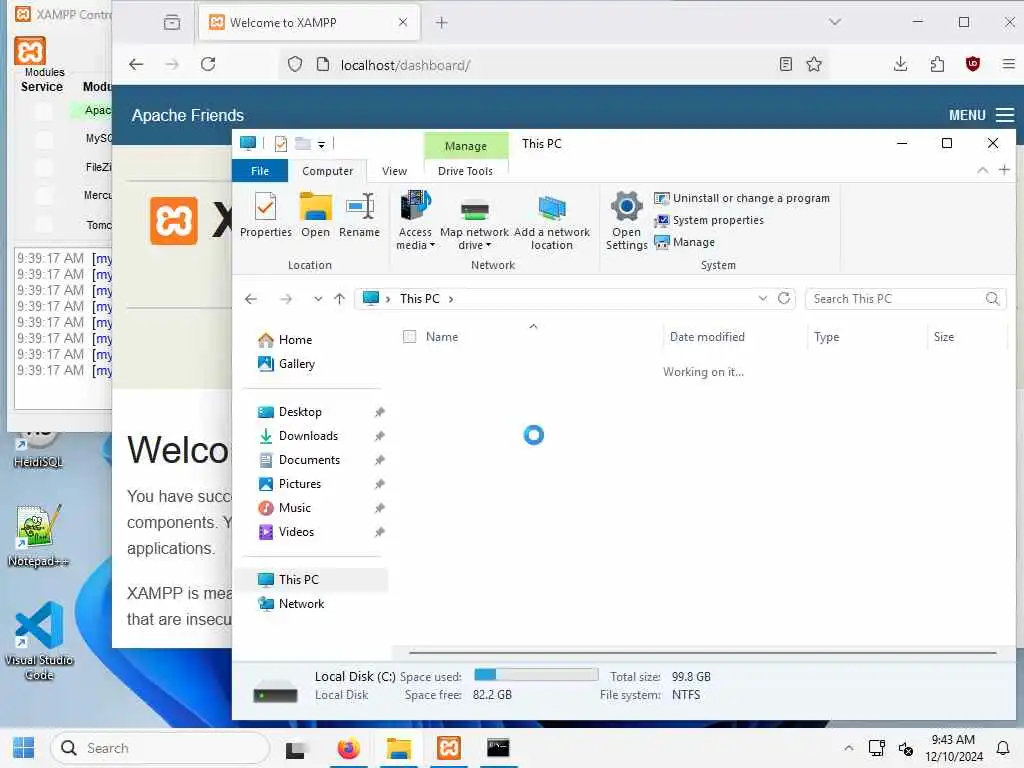The height and width of the screenshot is (768, 1024).
Task: Expand the address bar history dropdown
Action: (x=762, y=298)
